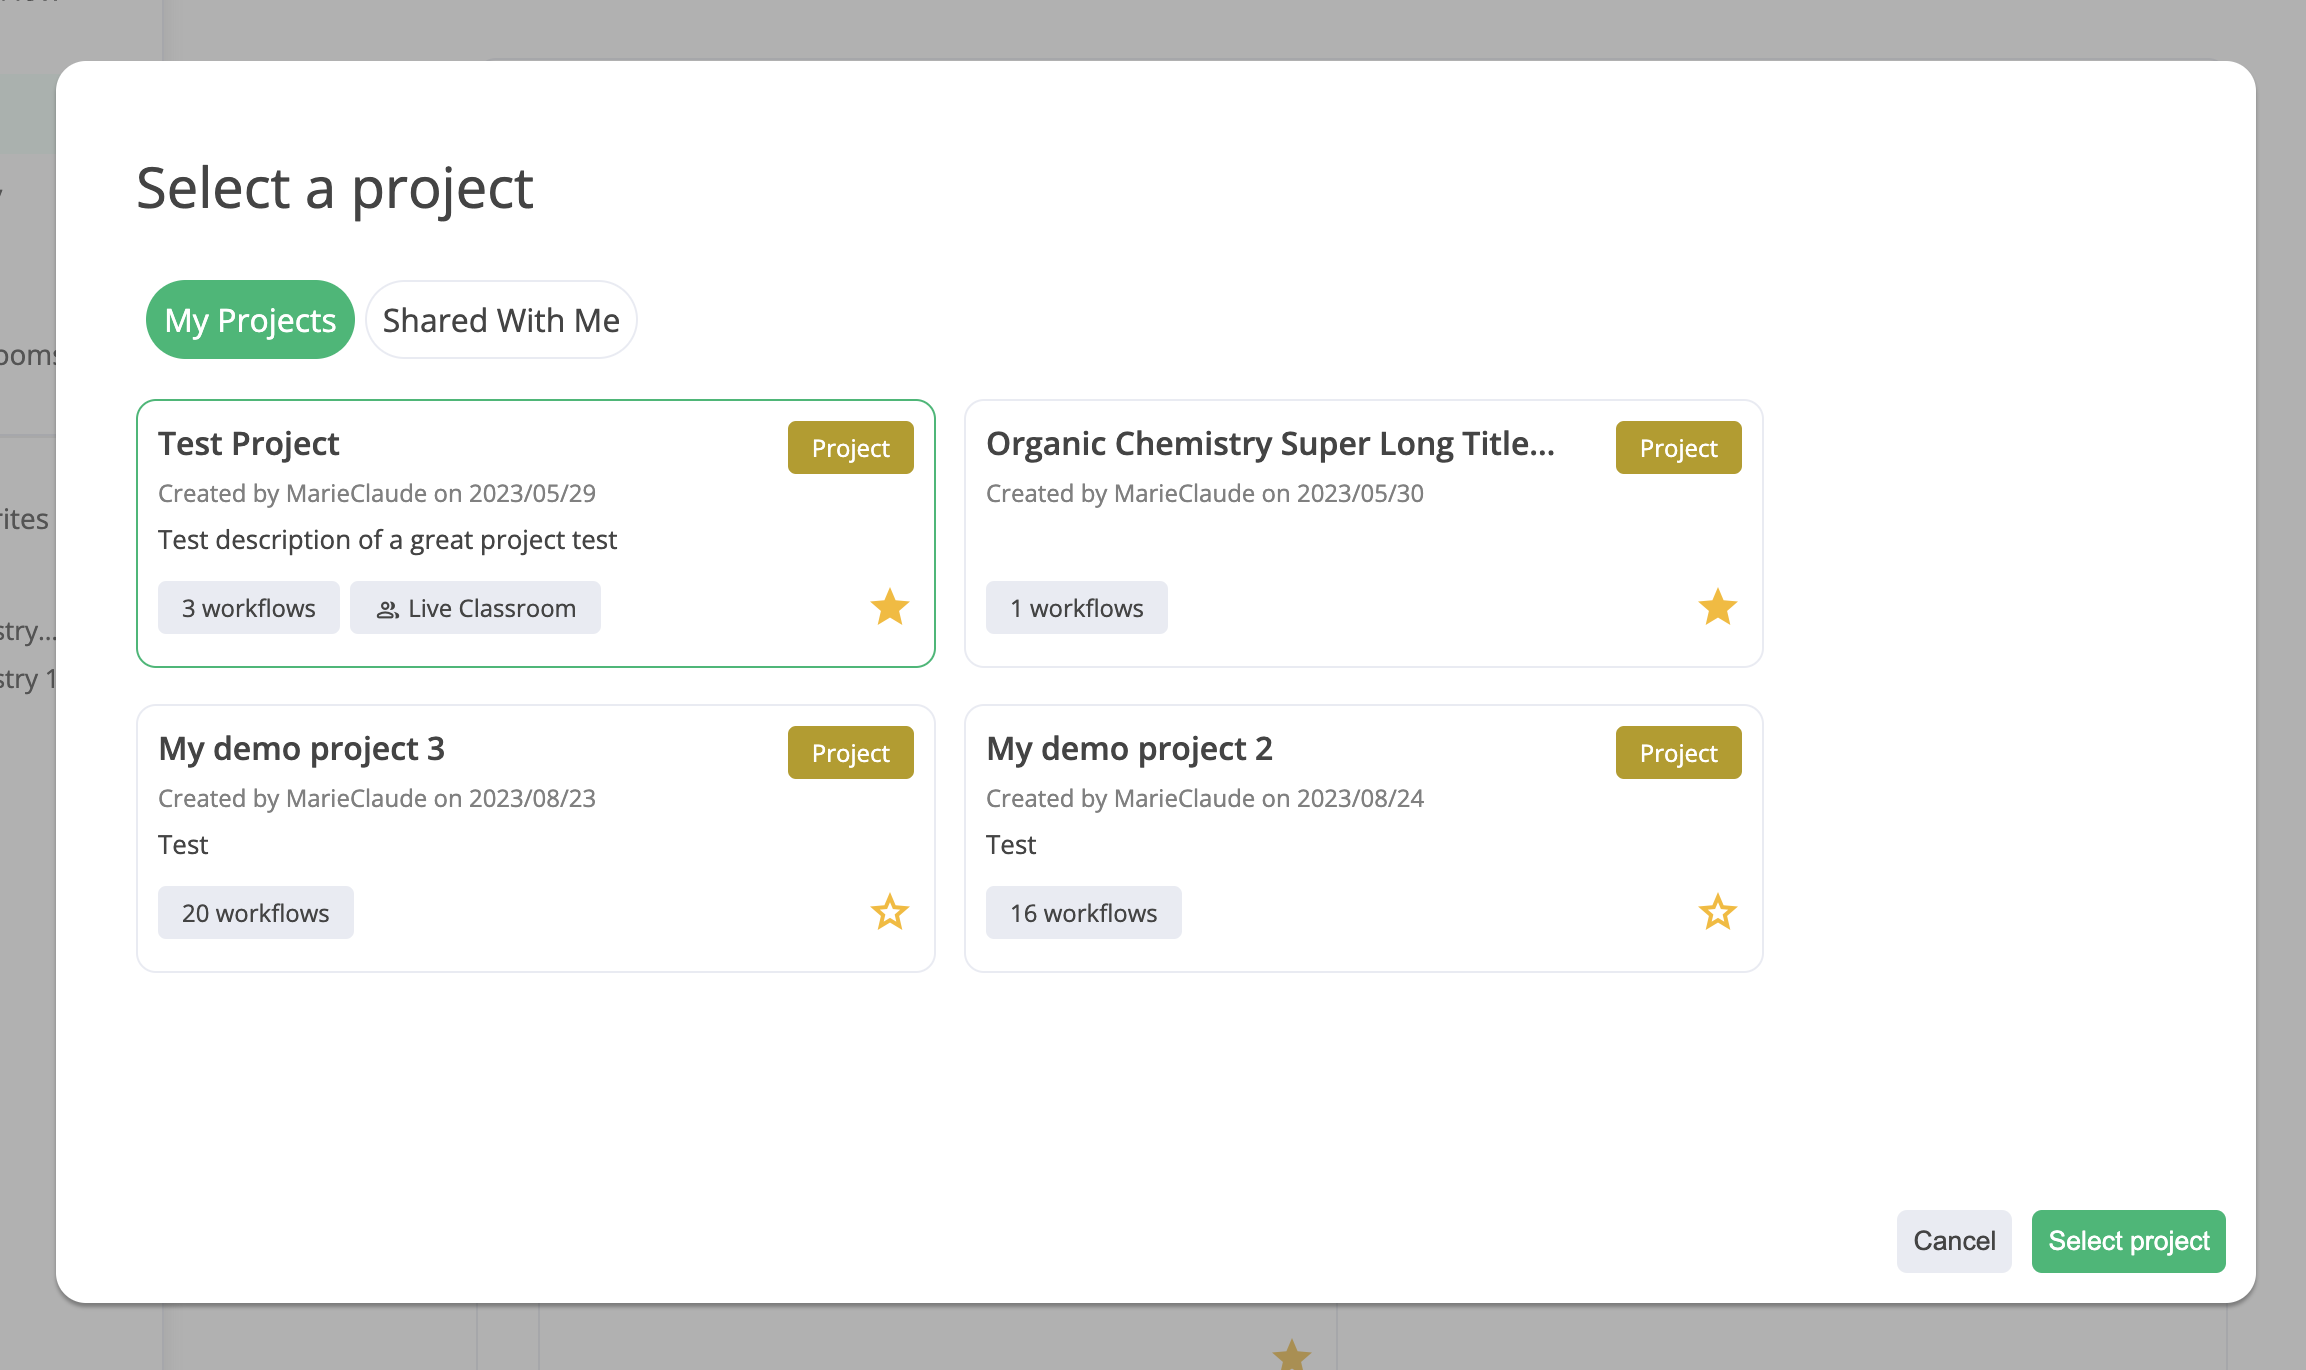The width and height of the screenshot is (2306, 1370).
Task: Open the My Projects tab
Action: (x=250, y=320)
